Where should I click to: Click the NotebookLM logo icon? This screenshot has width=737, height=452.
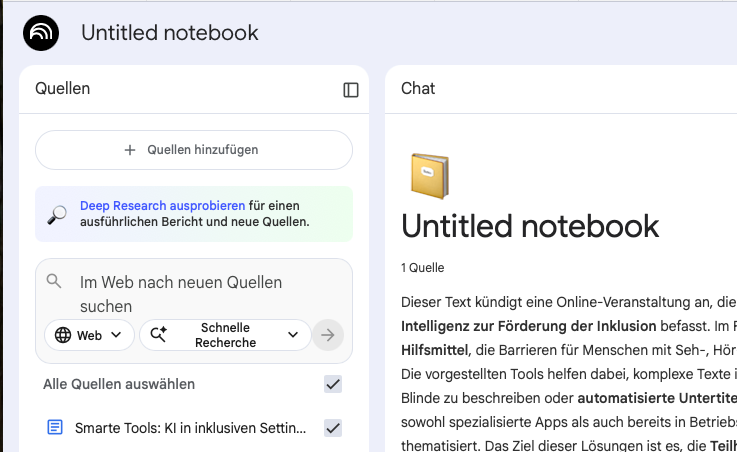[41, 33]
